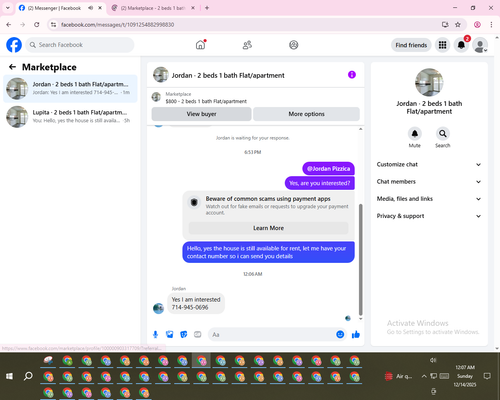The height and width of the screenshot is (400, 500).
Task: Attach a photo file in composer
Action: [x=170, y=334]
